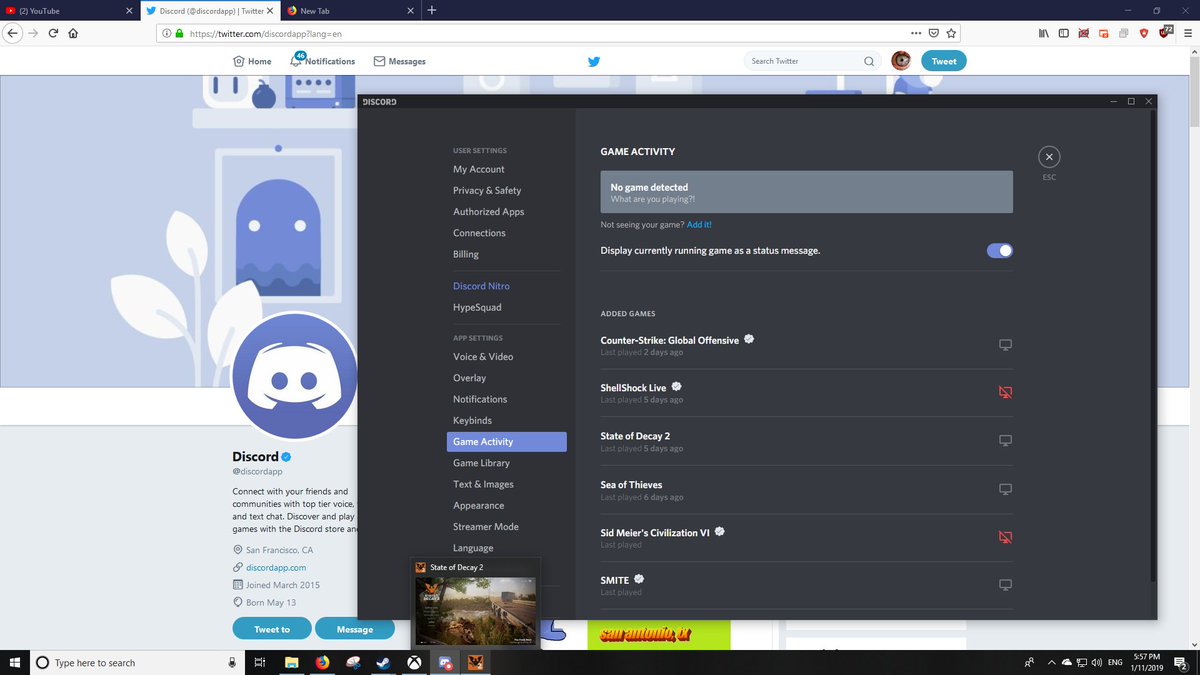Viewport: 1200px width, 675px height.
Task: Toggle overlay for State of Decay 2
Action: coord(1005,441)
